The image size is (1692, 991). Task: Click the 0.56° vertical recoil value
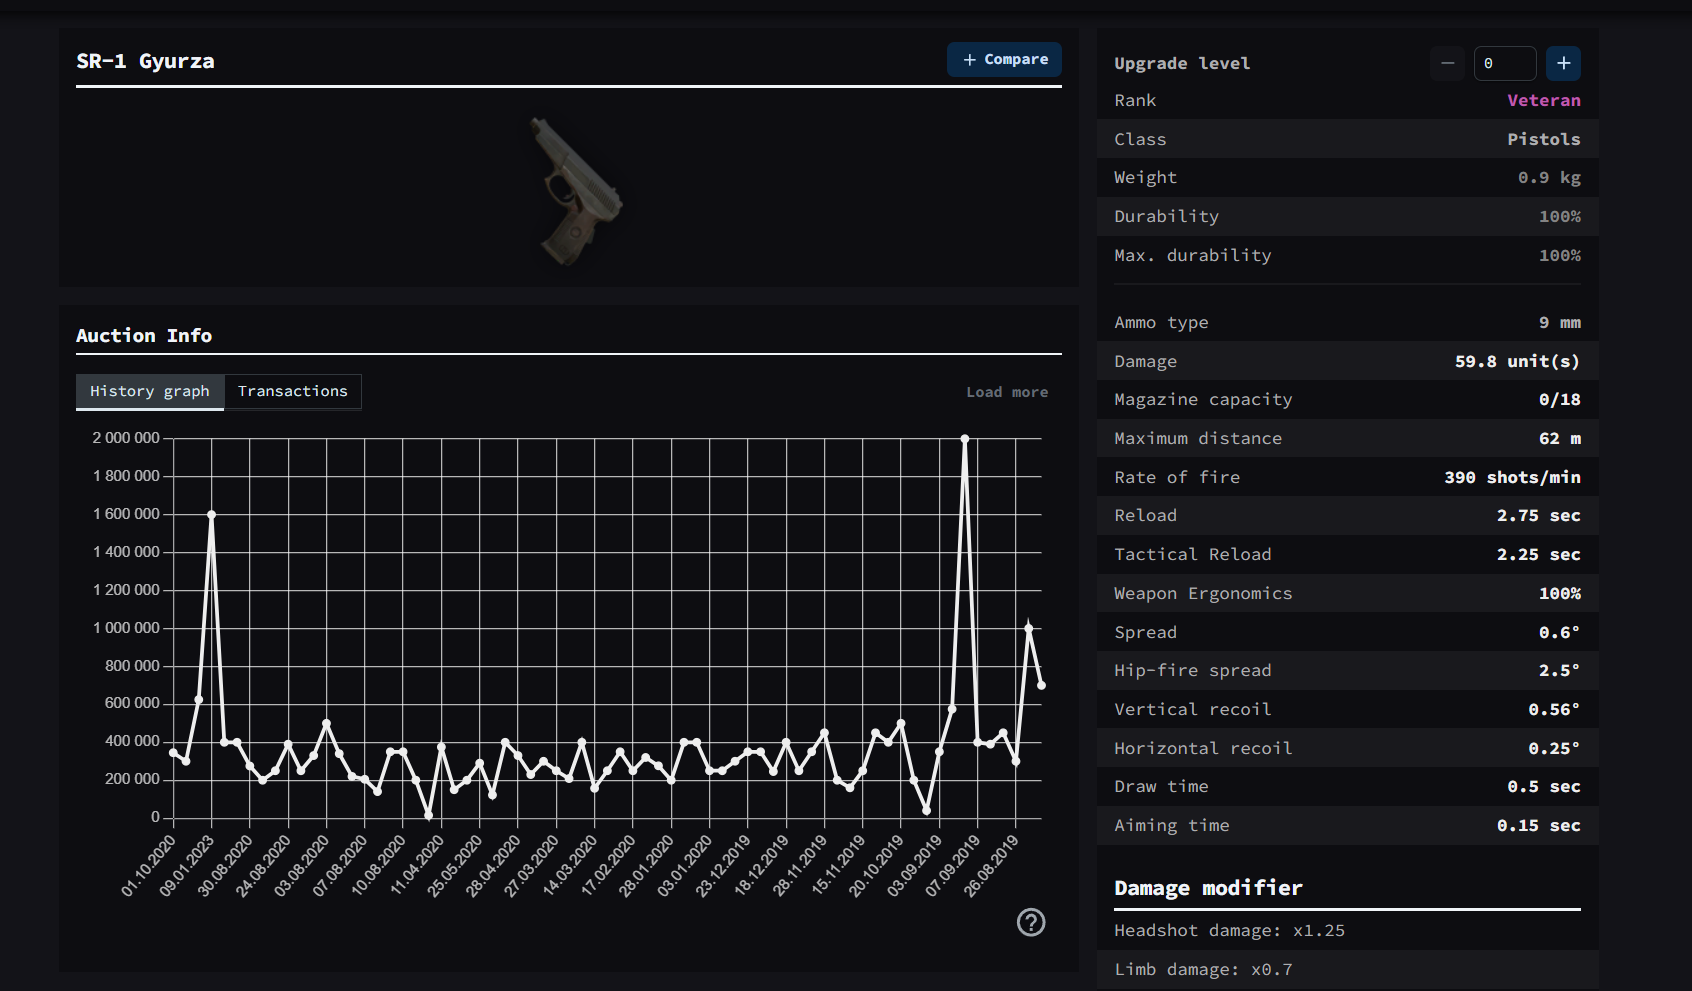pos(1554,709)
